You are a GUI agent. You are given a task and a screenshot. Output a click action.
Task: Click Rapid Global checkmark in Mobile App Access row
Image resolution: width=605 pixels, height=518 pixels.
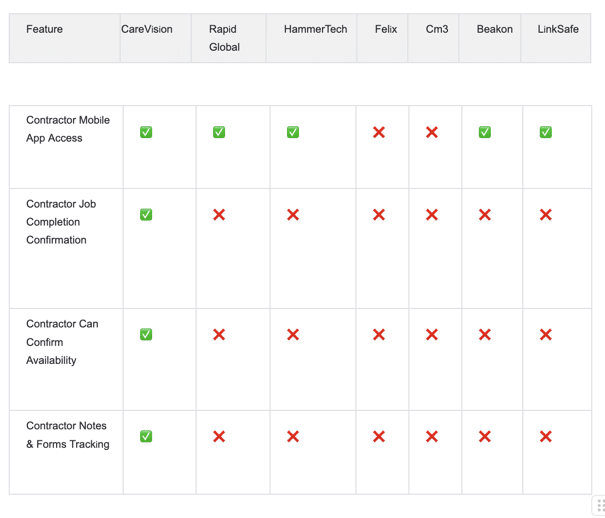(219, 132)
